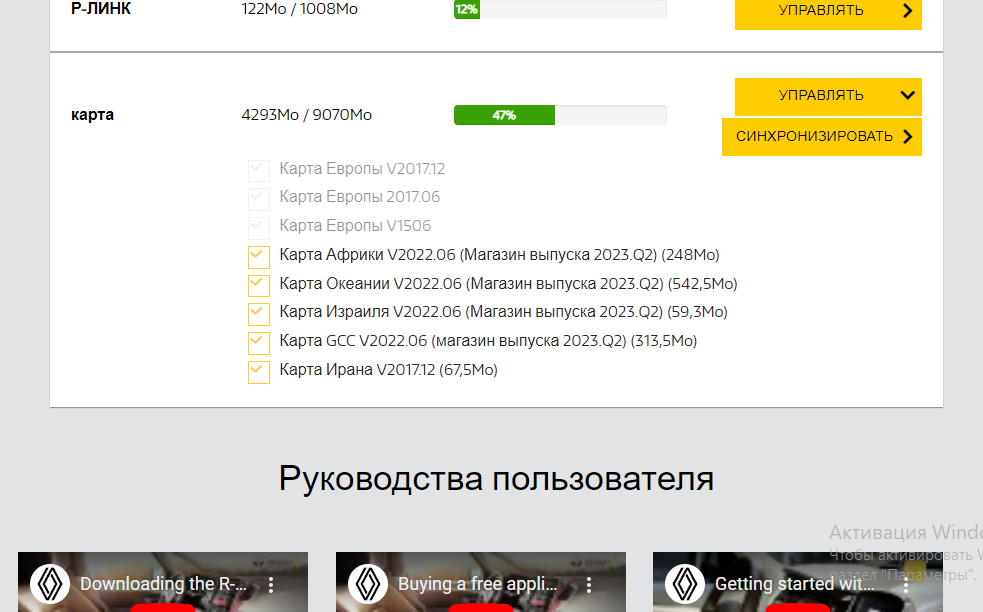Click the 4293Mo / 9070Mo storage text
The image size is (983, 612).
click(x=307, y=115)
